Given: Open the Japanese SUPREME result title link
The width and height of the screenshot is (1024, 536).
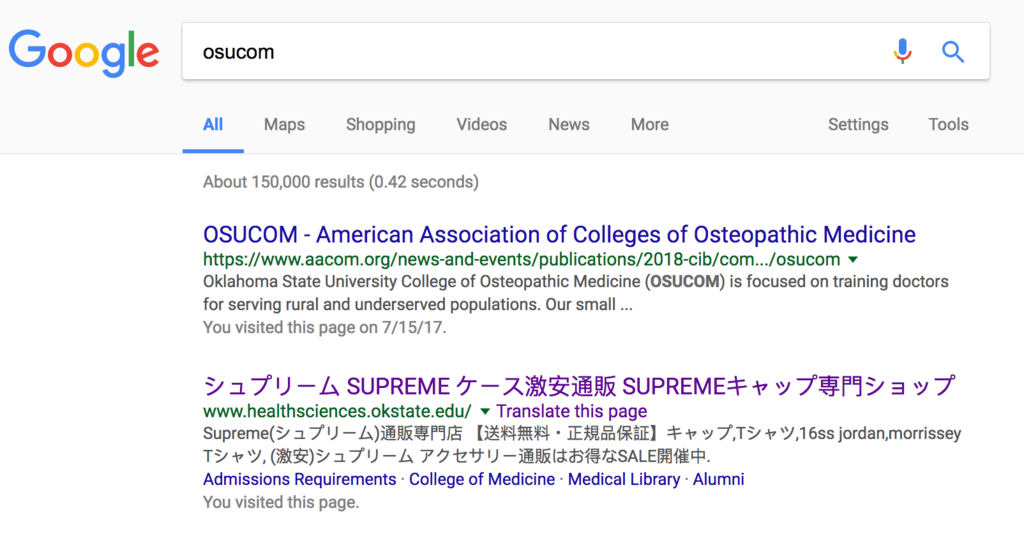Looking at the screenshot, I should coord(579,386).
